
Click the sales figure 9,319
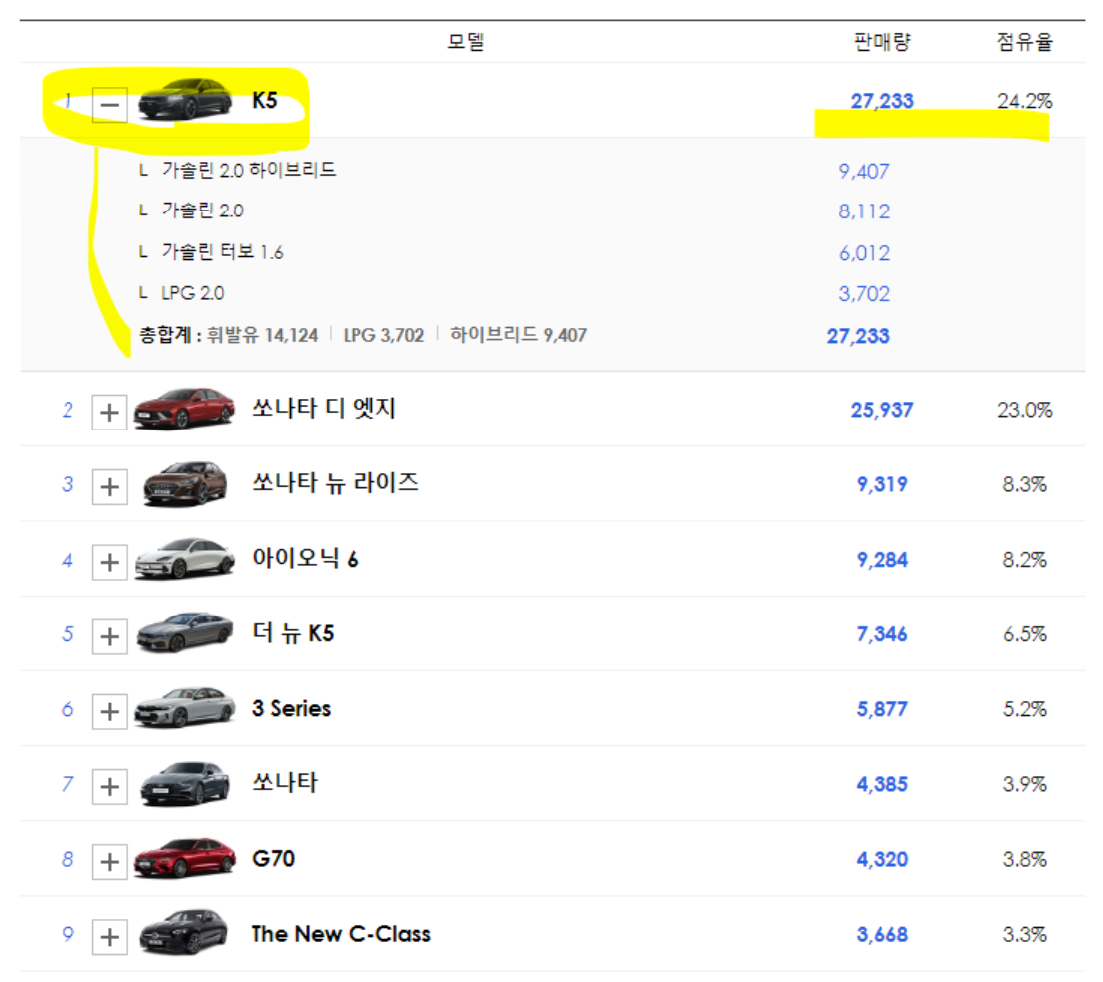coord(882,485)
